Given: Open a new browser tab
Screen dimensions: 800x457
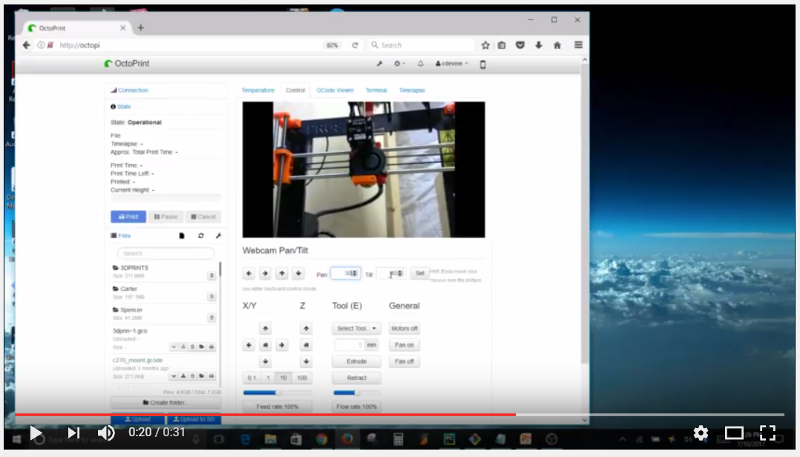Looking at the screenshot, I should (141, 28).
